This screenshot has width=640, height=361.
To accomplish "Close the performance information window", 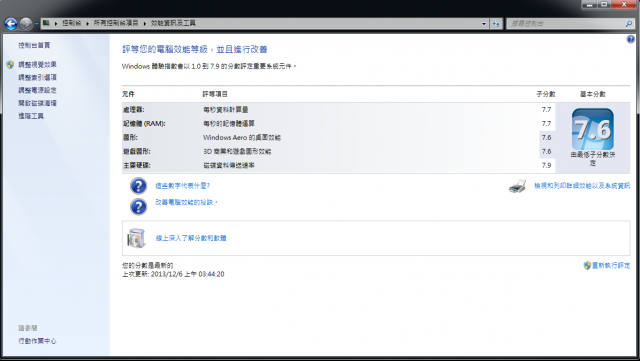I will [x=624, y=4].
